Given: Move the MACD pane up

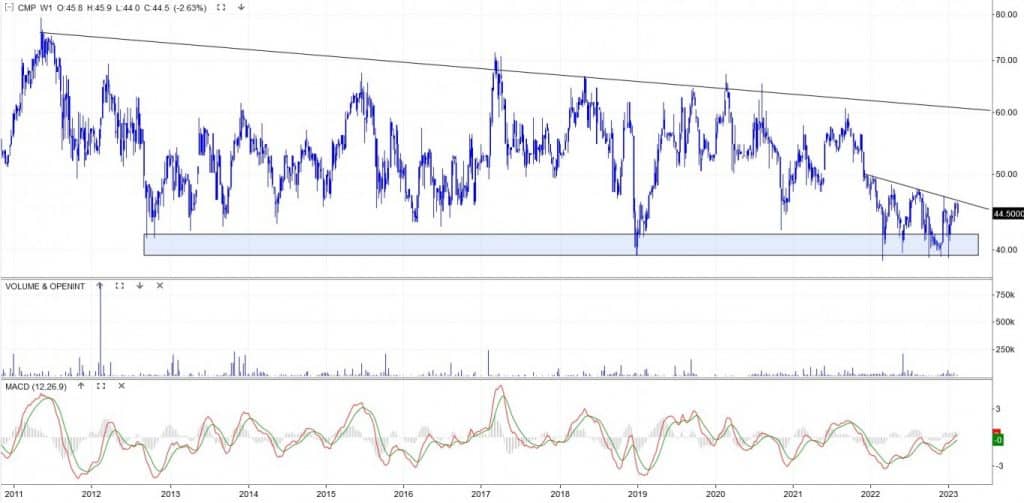Looking at the screenshot, I should pos(80,385).
